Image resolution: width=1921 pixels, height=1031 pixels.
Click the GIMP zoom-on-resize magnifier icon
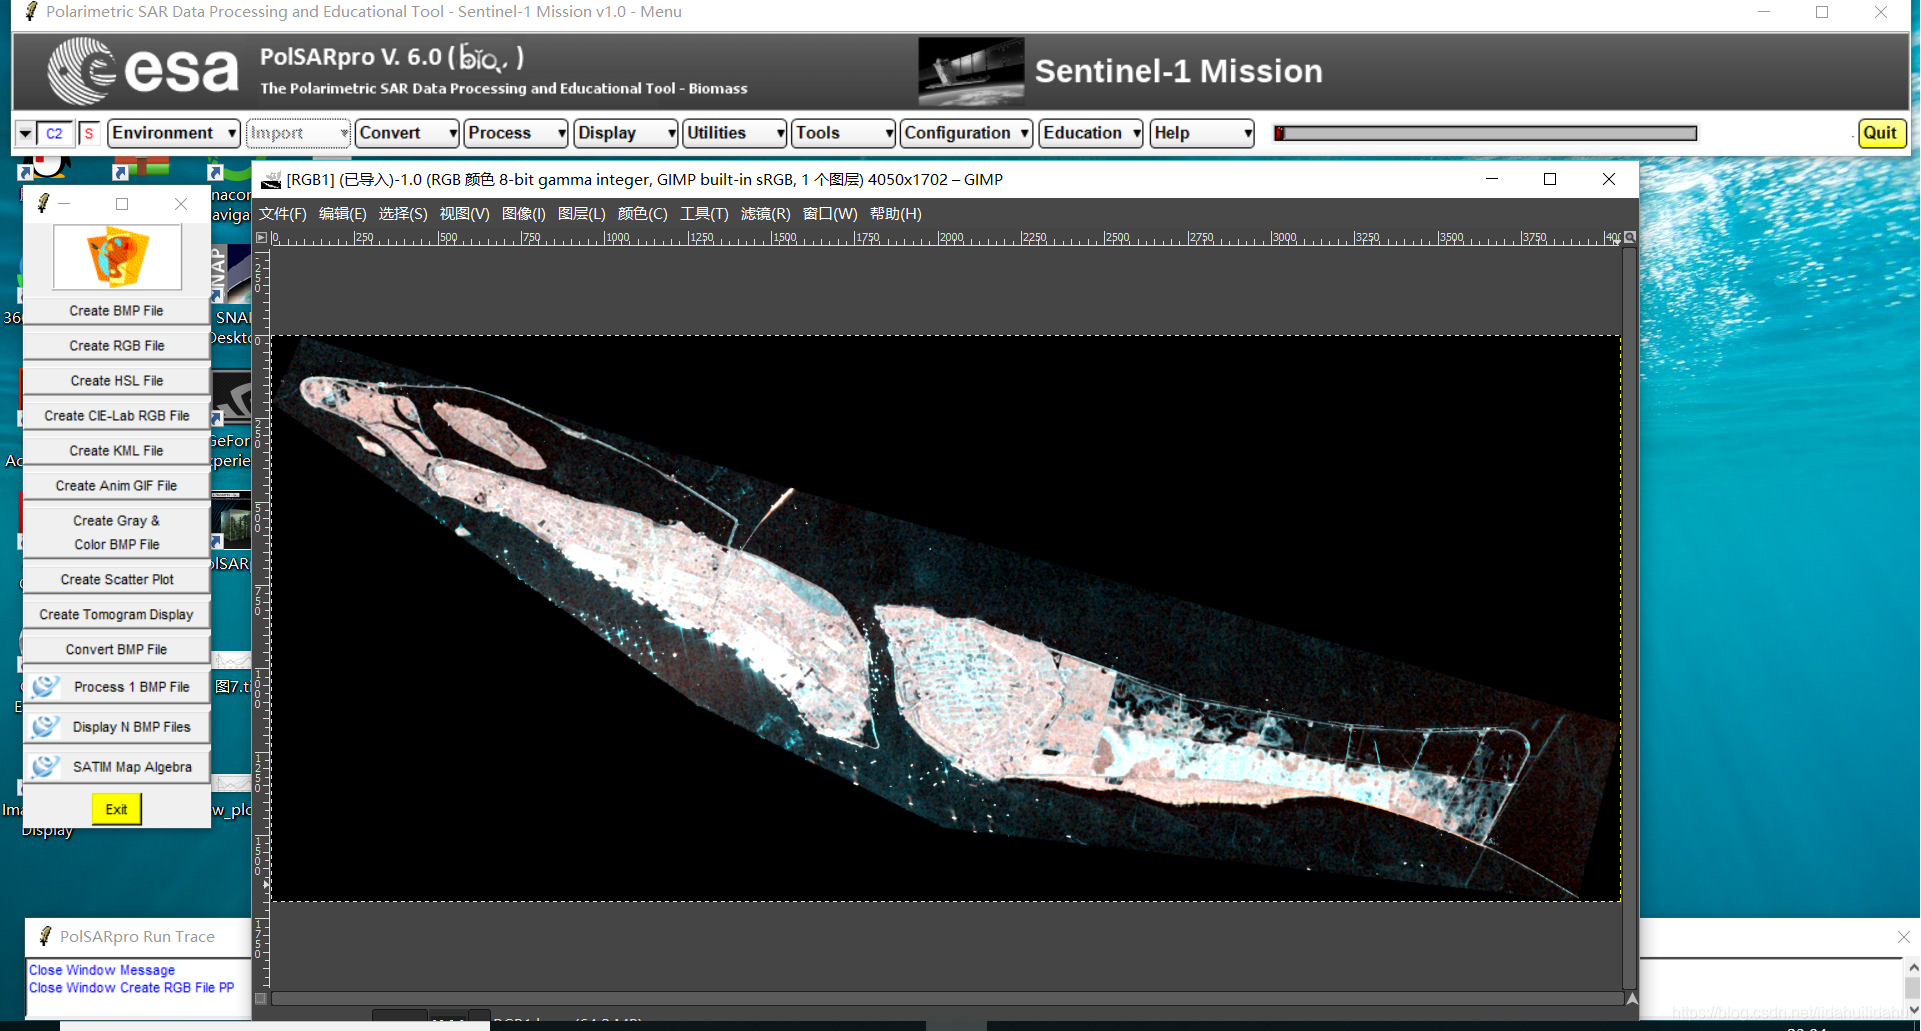tap(1630, 238)
